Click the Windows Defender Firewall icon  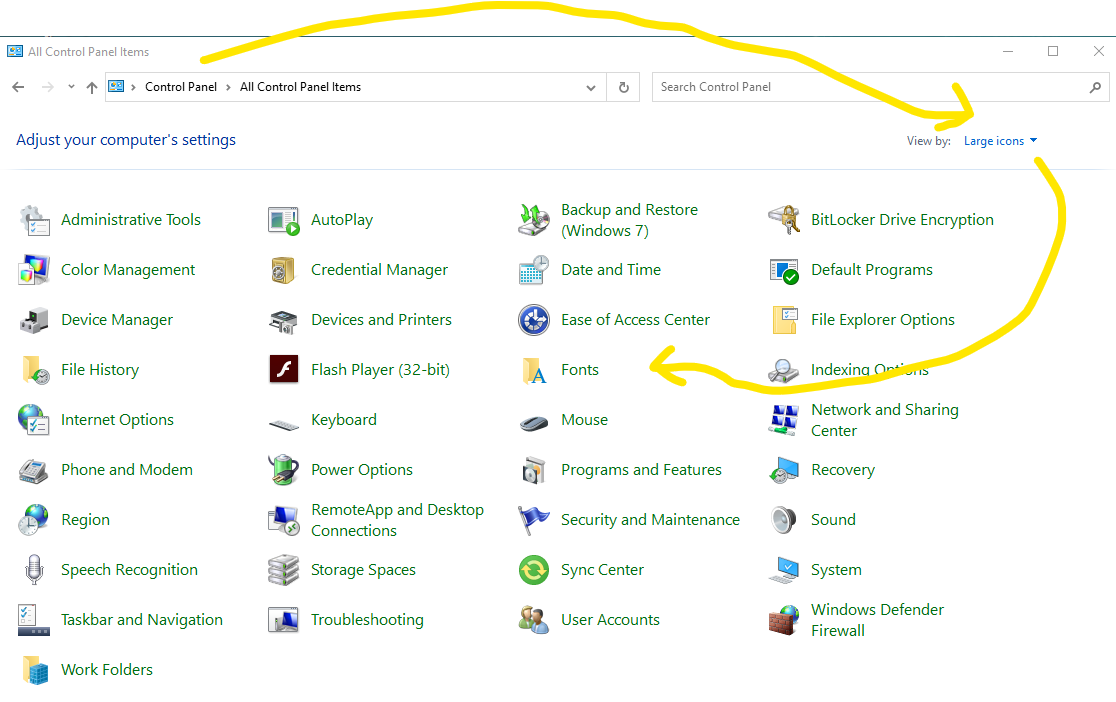pyautogui.click(x=784, y=620)
